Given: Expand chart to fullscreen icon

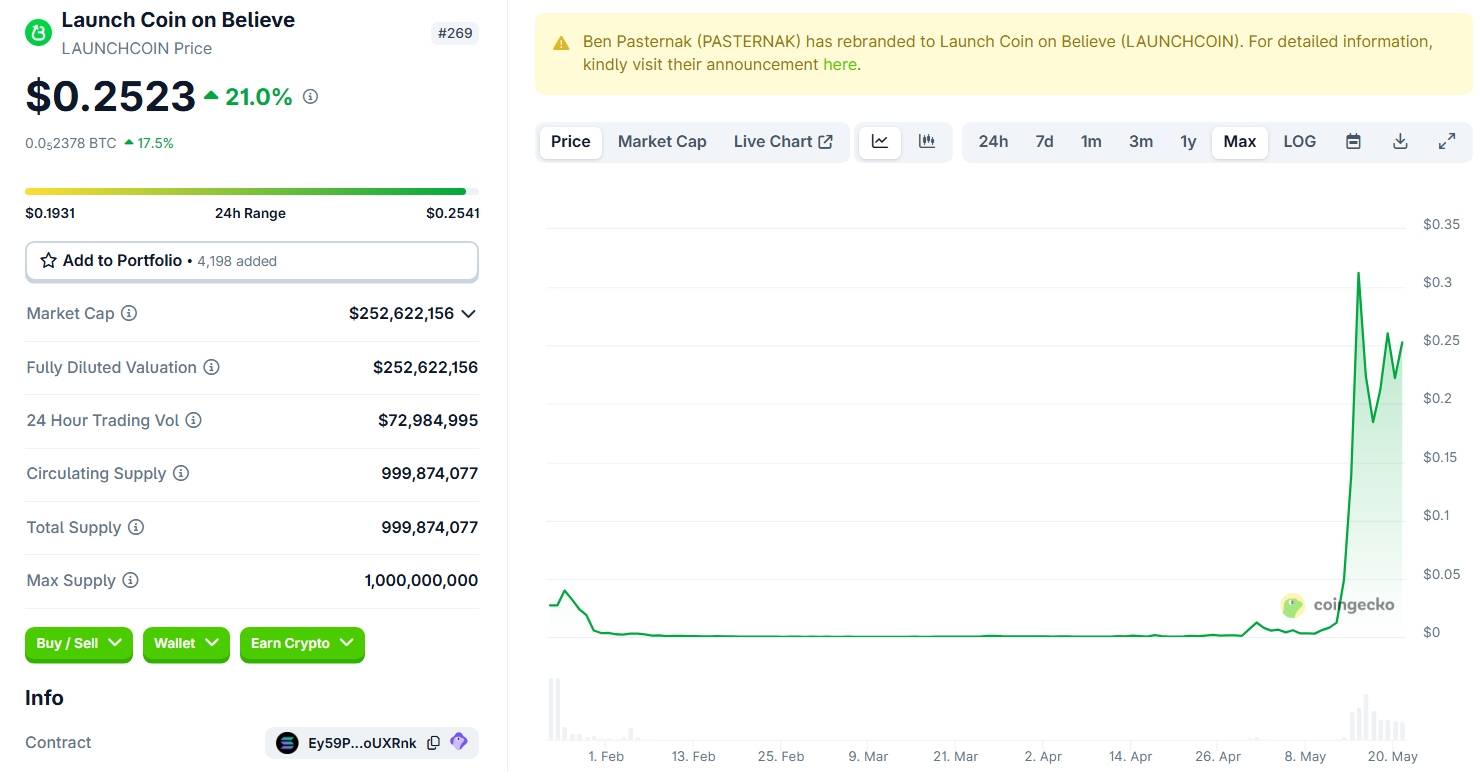Looking at the screenshot, I should coord(1446,141).
